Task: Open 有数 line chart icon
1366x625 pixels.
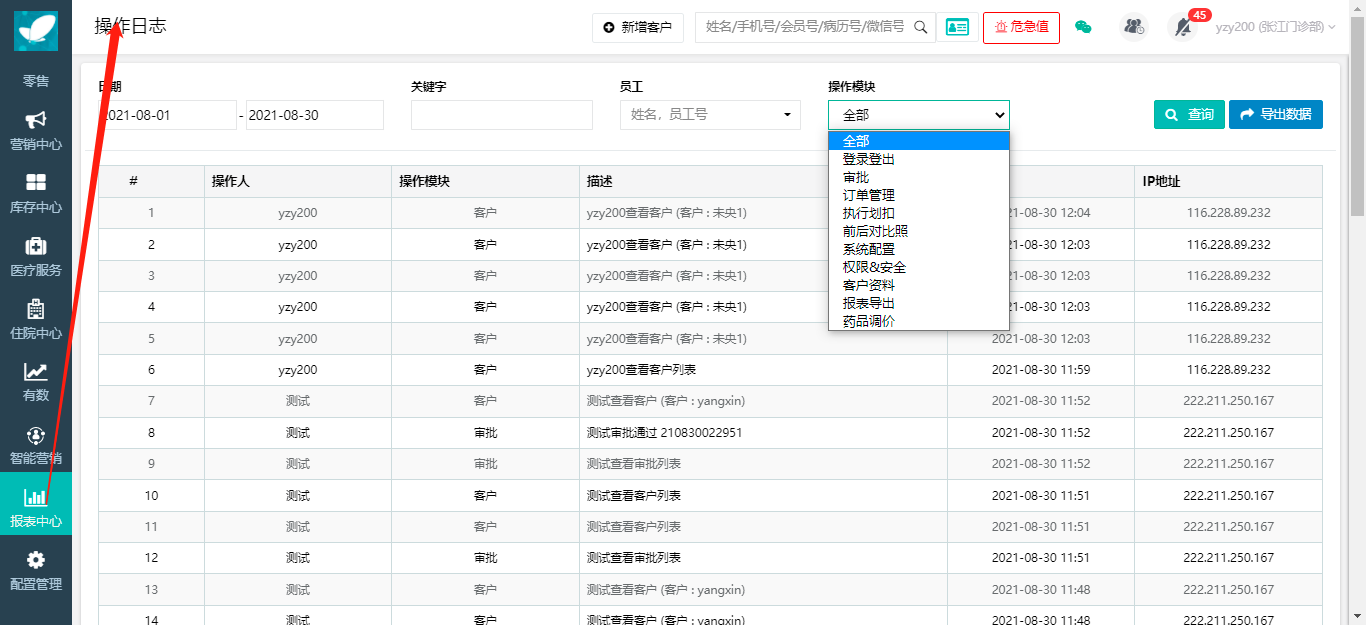Action: point(36,372)
